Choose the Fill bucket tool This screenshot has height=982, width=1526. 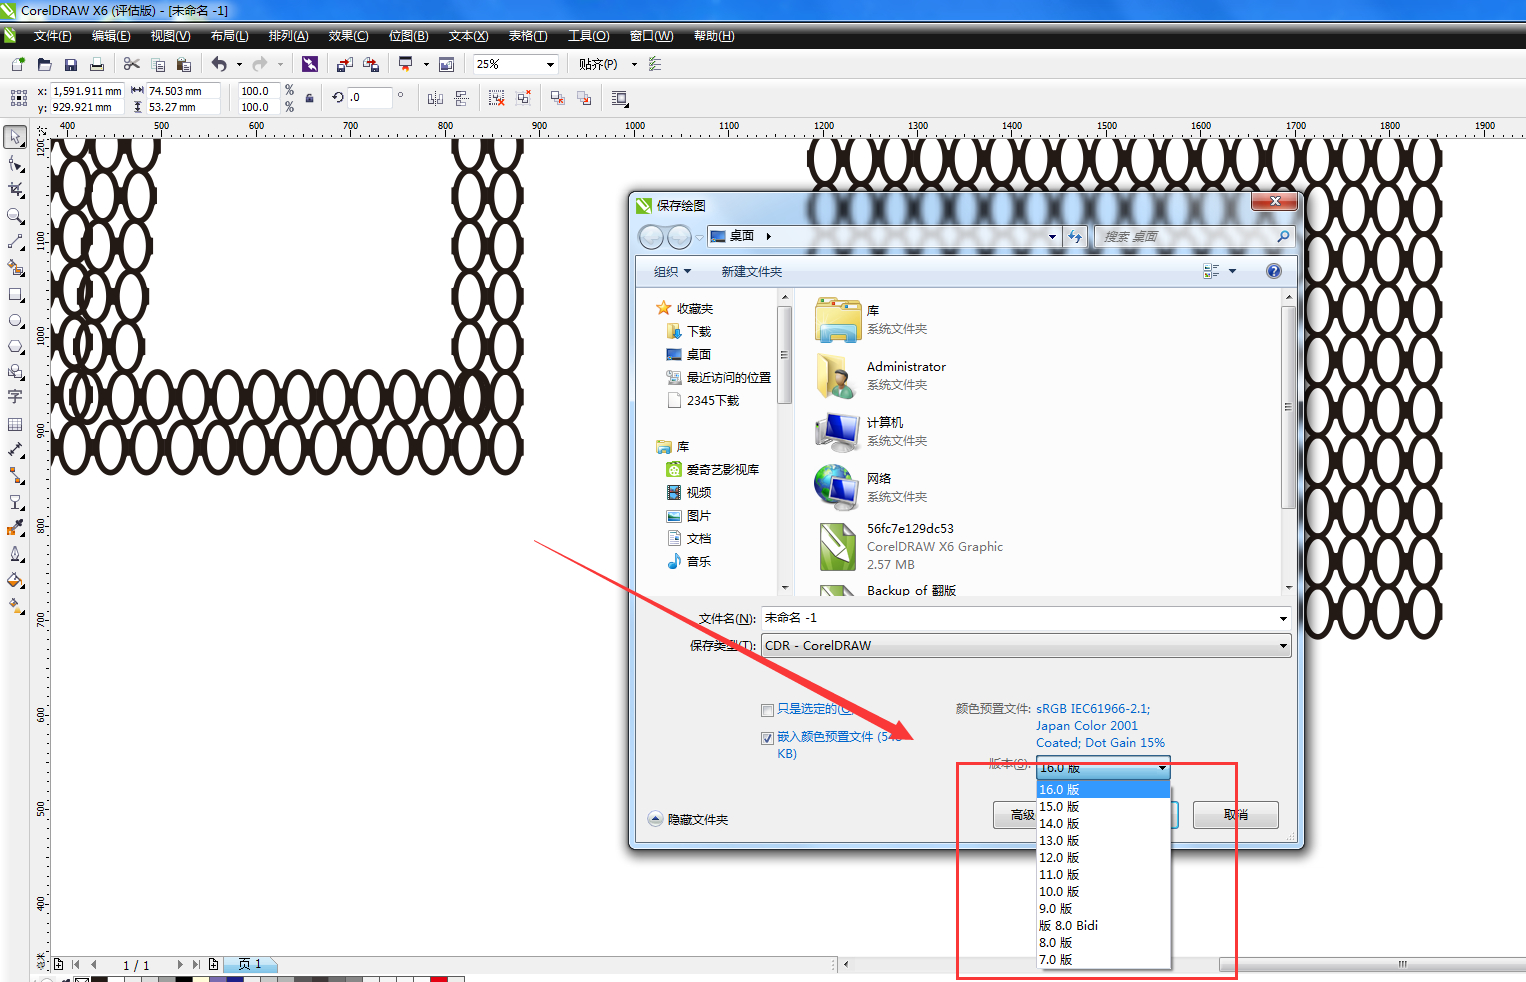(16, 580)
